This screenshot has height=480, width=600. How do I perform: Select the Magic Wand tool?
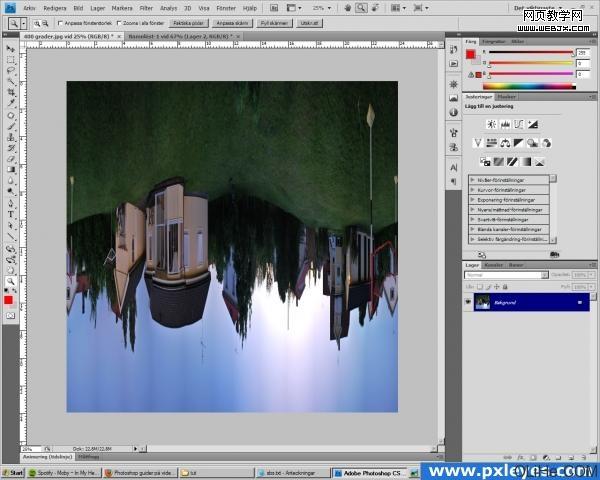[10, 81]
